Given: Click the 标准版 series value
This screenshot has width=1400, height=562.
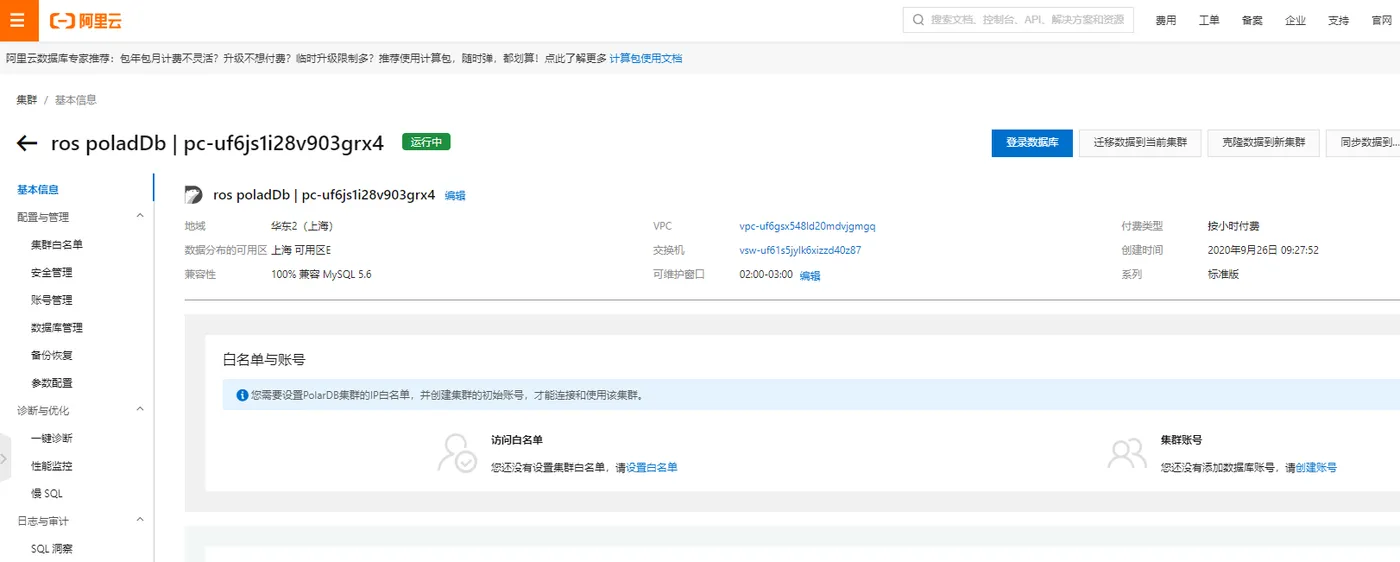Looking at the screenshot, I should coord(1223,274).
